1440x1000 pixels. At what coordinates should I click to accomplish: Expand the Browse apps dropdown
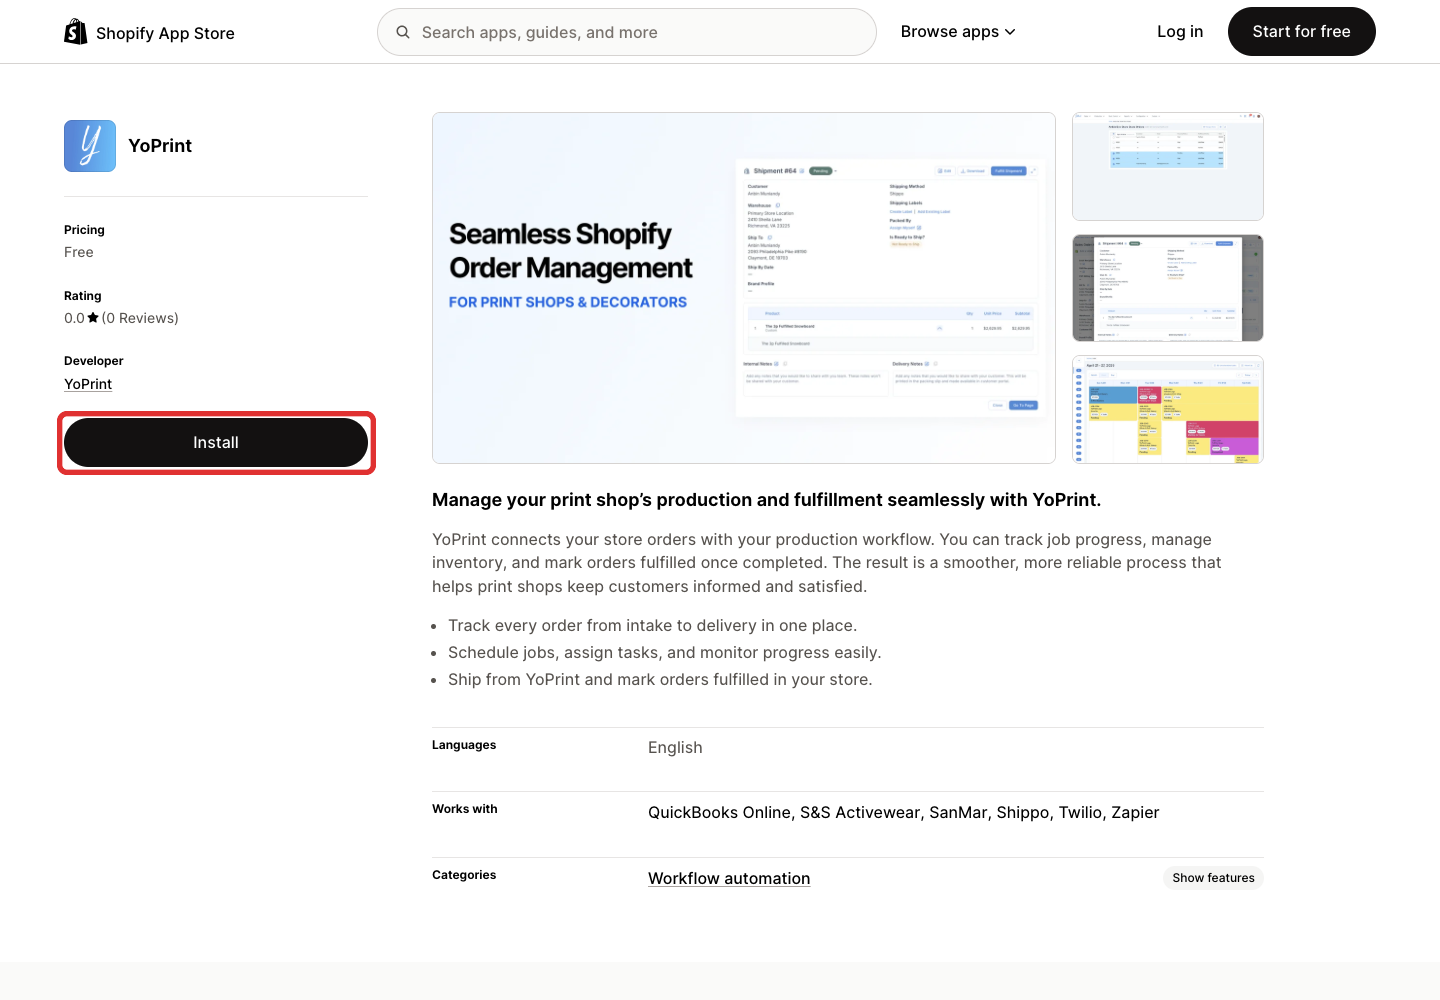[x=958, y=32]
